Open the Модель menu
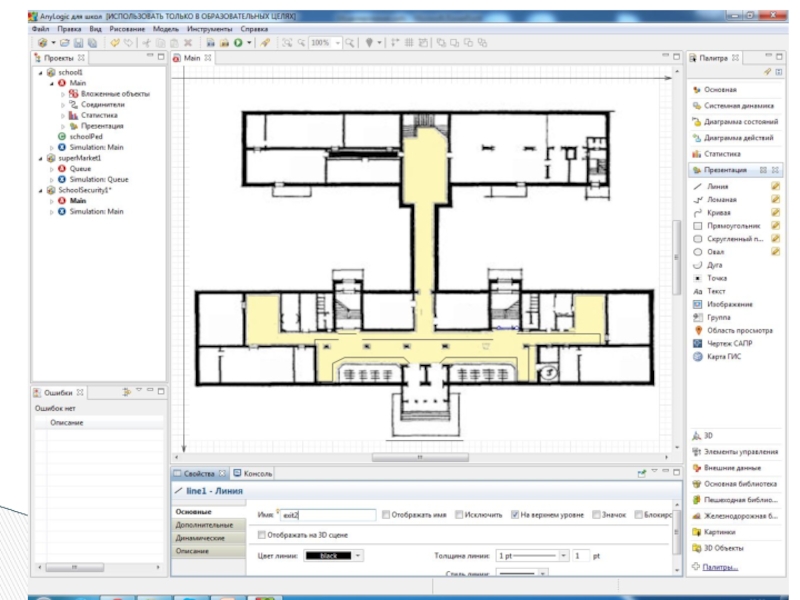Screen dimensions: 800x600 [166, 30]
